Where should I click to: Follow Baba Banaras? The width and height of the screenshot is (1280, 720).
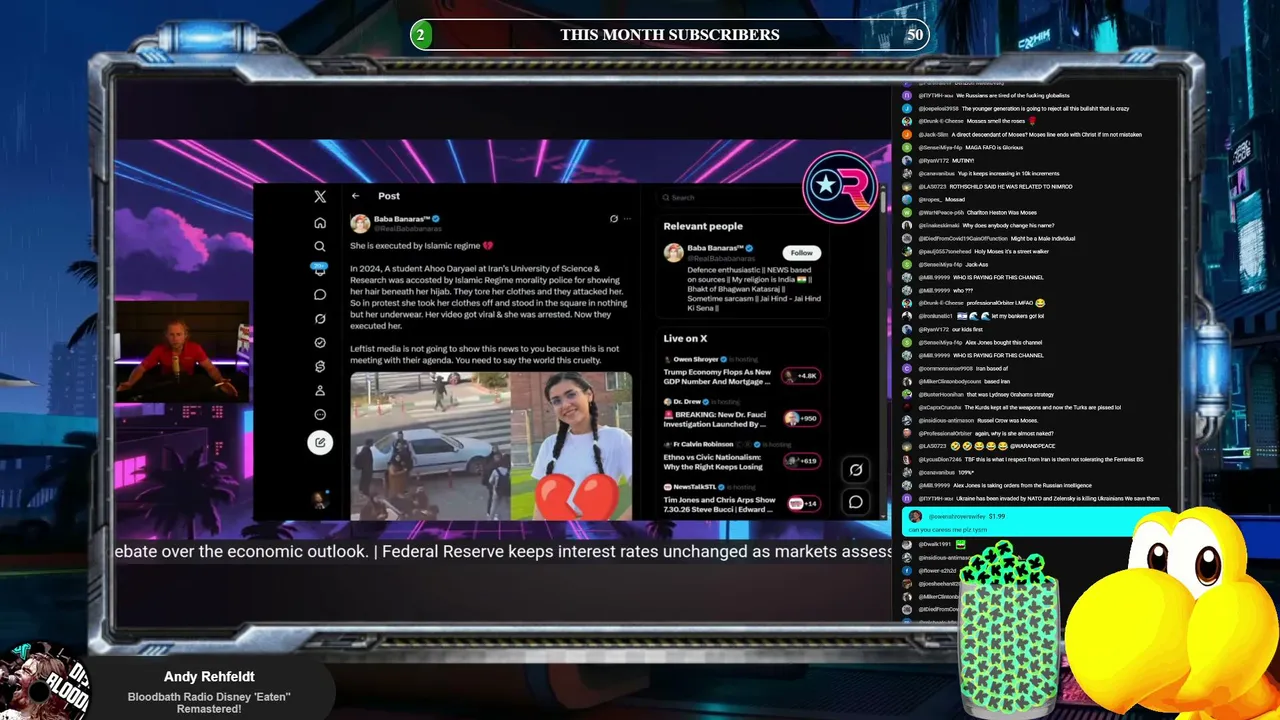(x=802, y=253)
